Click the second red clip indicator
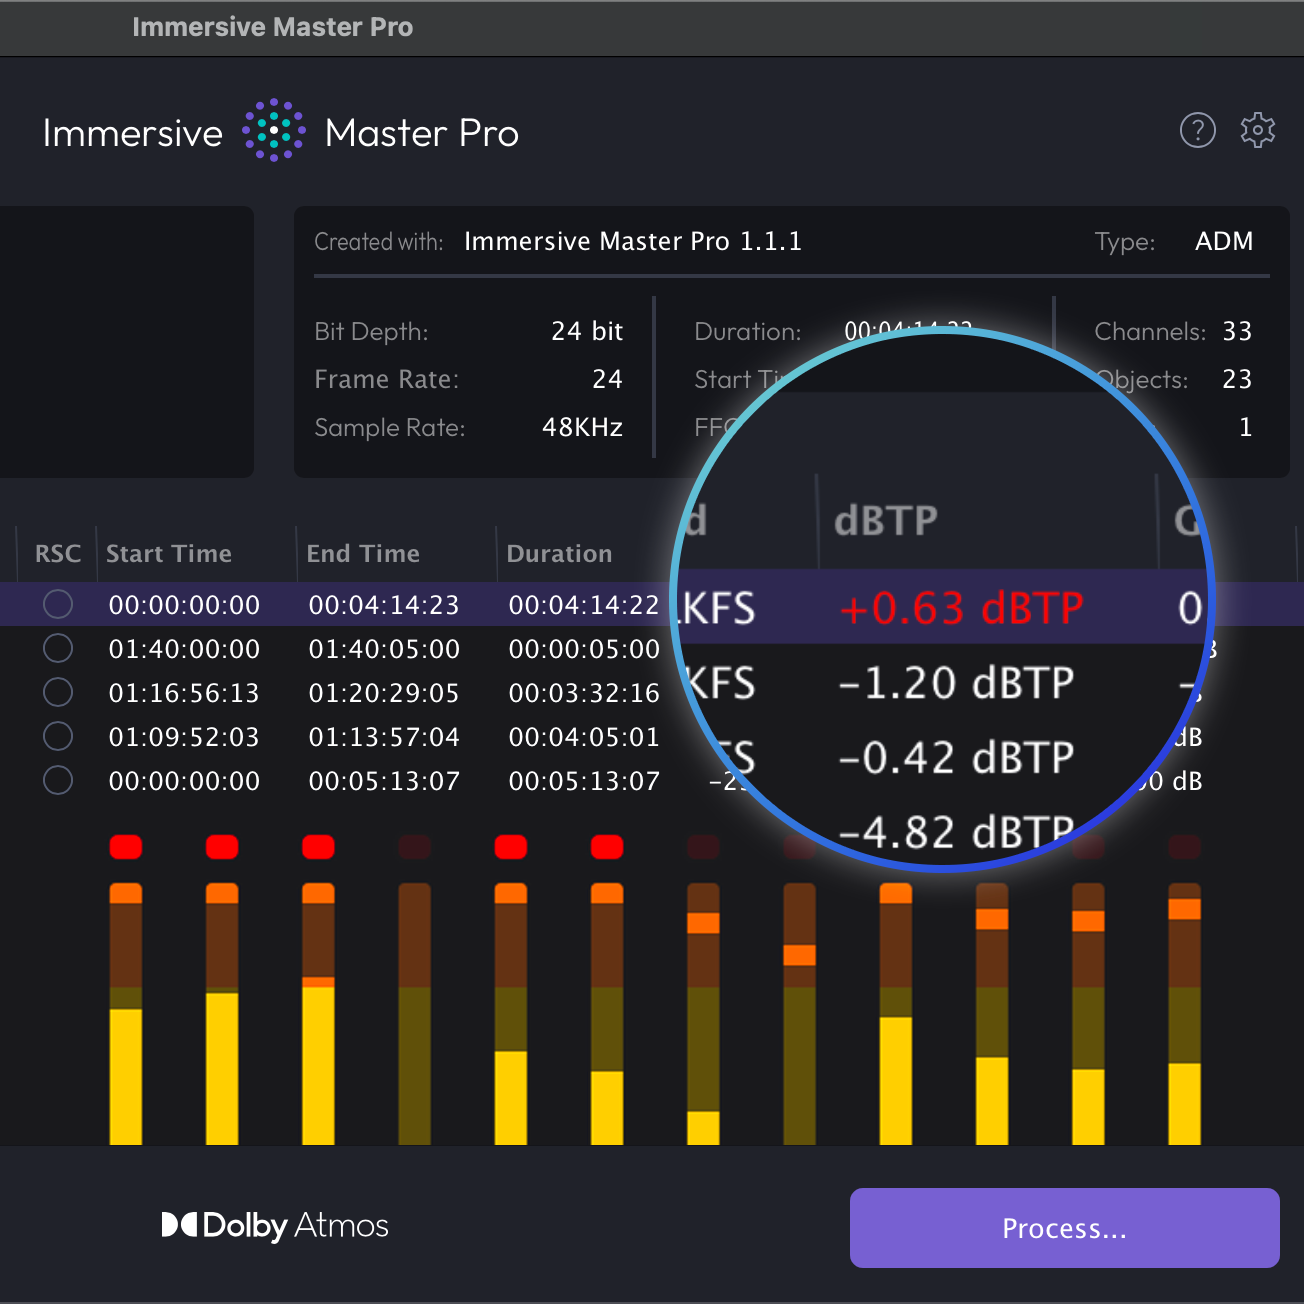The height and width of the screenshot is (1304, 1304). click(x=222, y=847)
